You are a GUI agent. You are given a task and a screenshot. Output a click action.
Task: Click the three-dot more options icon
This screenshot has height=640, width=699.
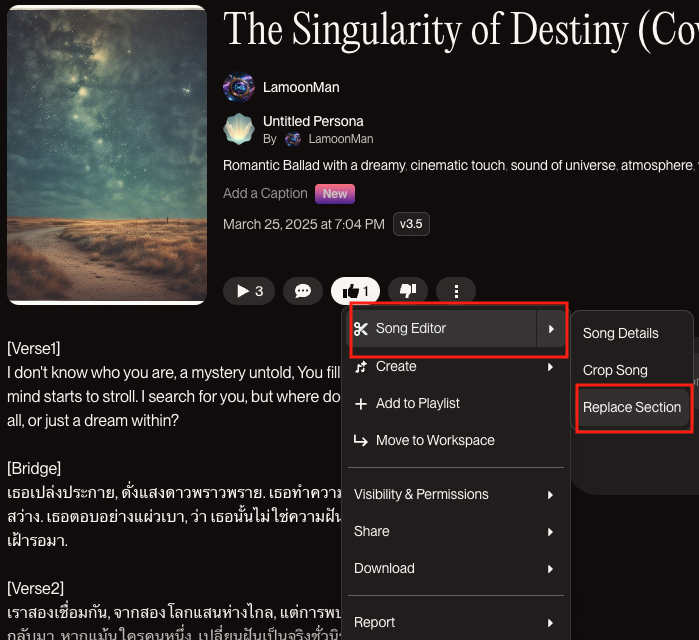click(456, 291)
